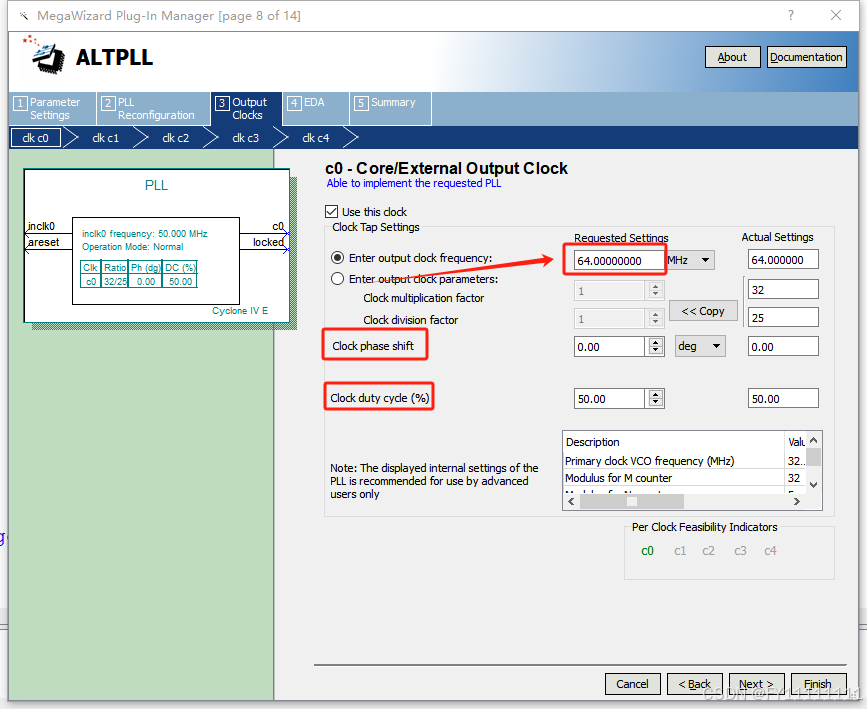Select the clk c2 sub-page

(176, 138)
